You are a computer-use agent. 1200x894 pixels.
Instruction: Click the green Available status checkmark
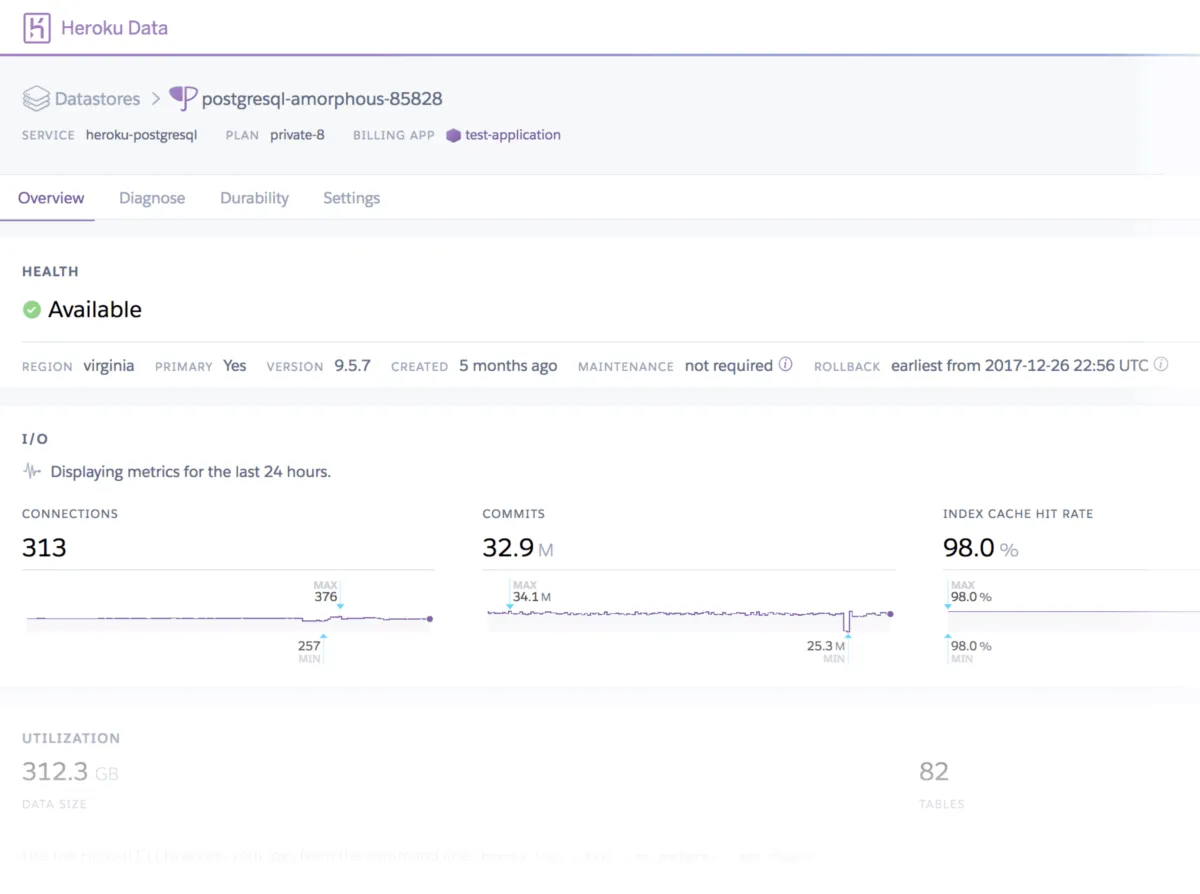pyautogui.click(x=32, y=310)
